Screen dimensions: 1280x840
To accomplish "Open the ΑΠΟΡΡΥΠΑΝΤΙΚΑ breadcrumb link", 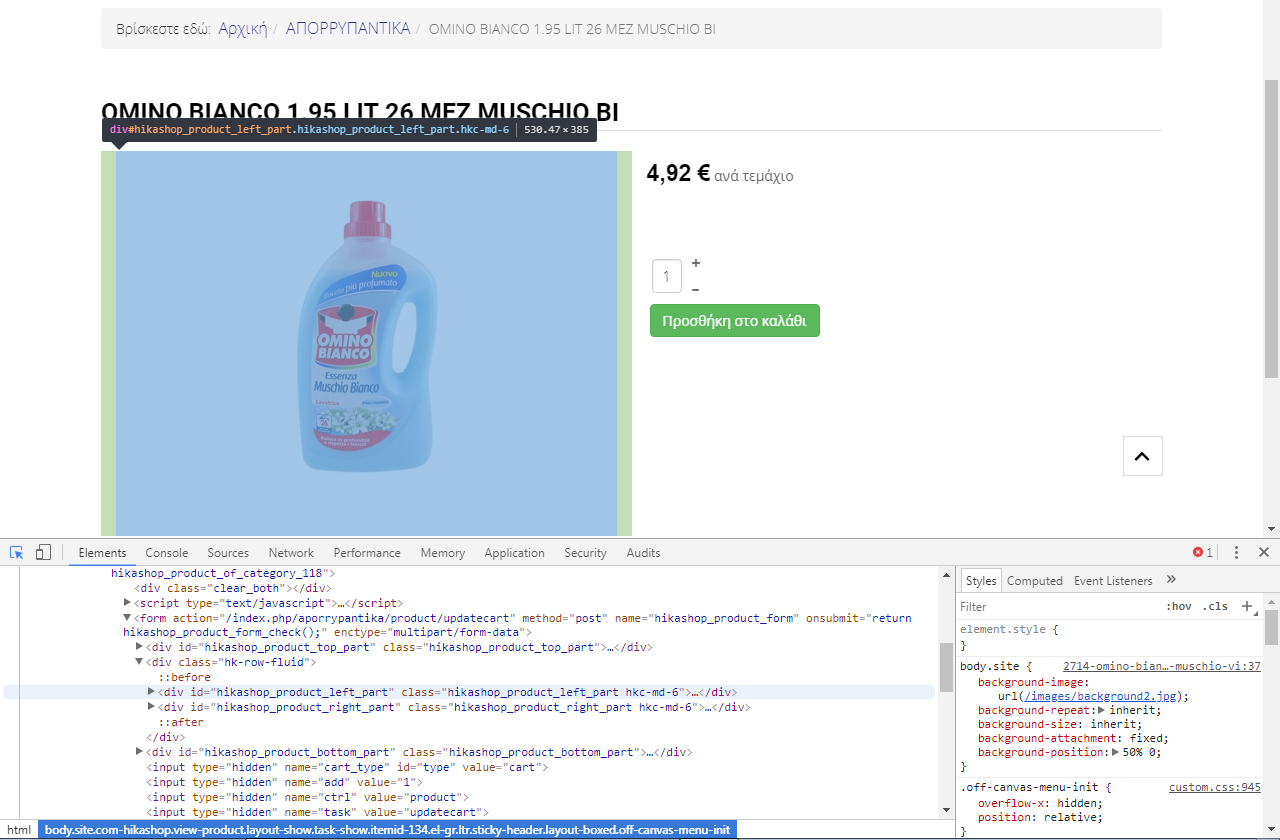I will 348,29.
